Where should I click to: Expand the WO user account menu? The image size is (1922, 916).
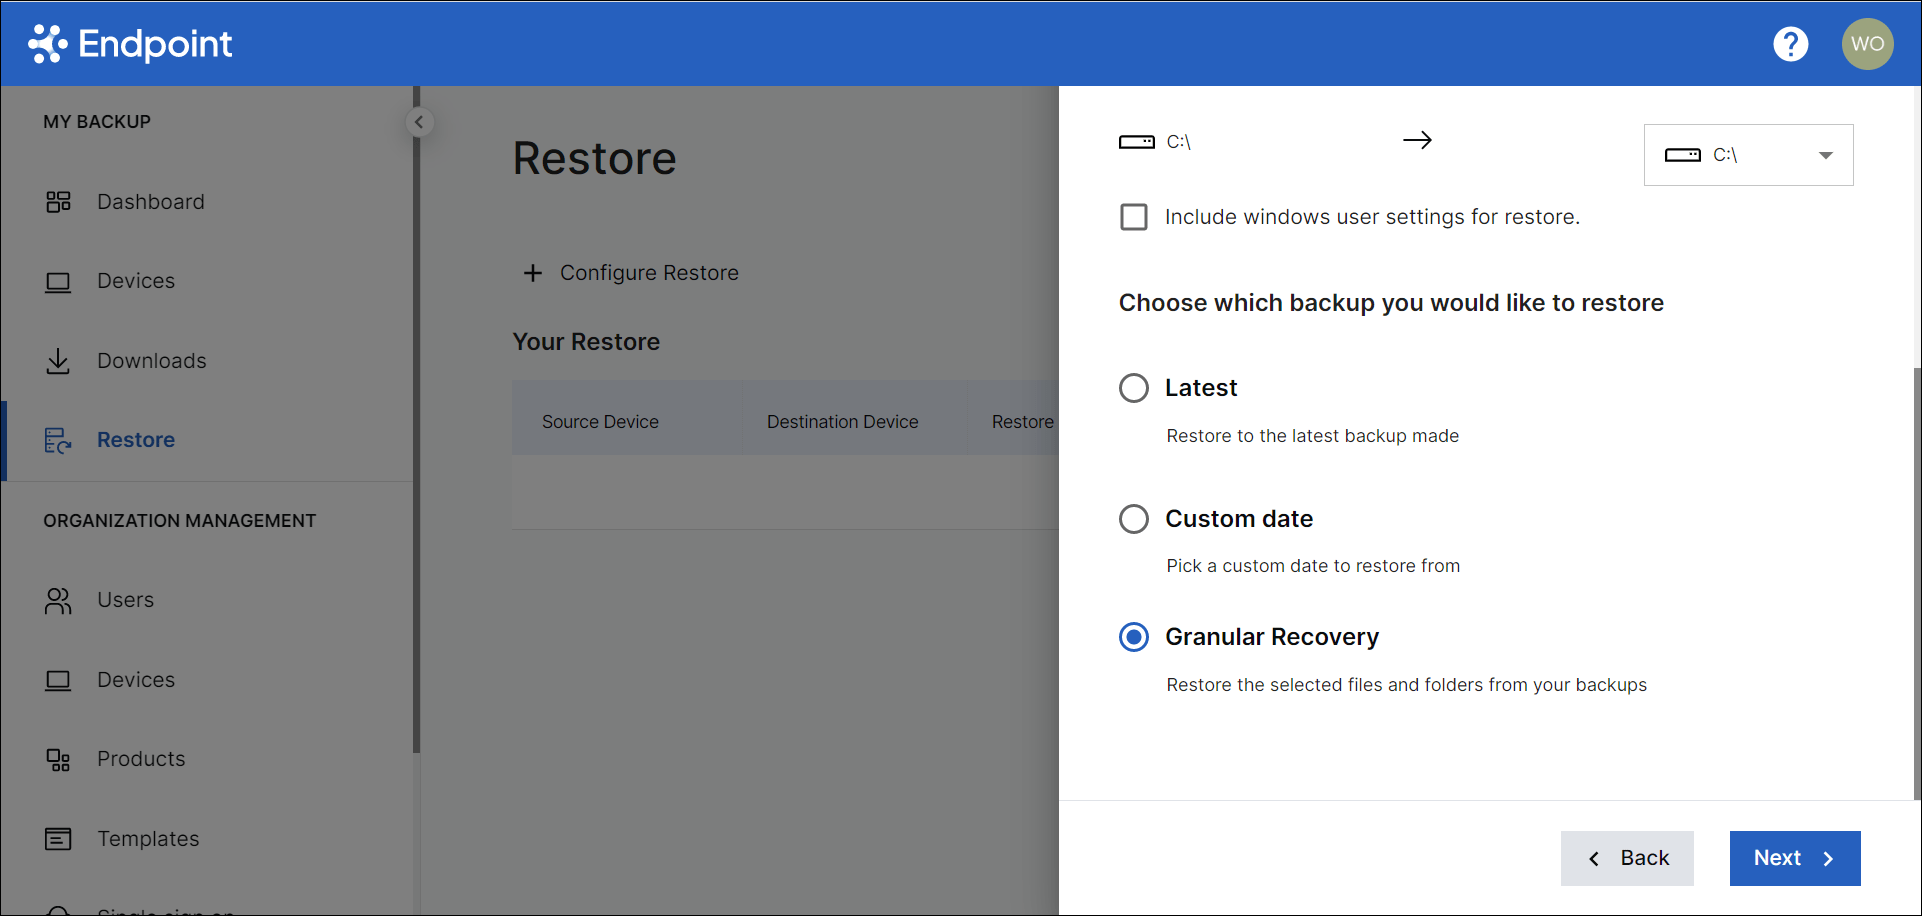point(1867,43)
